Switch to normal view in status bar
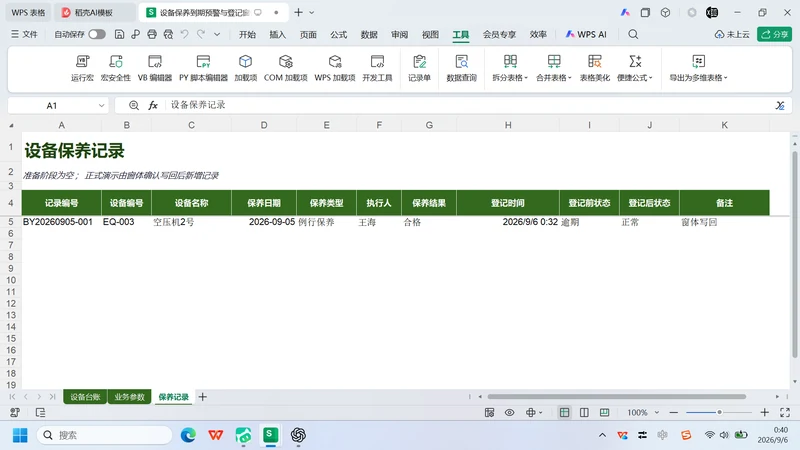This screenshot has width=800, height=450. click(564, 412)
